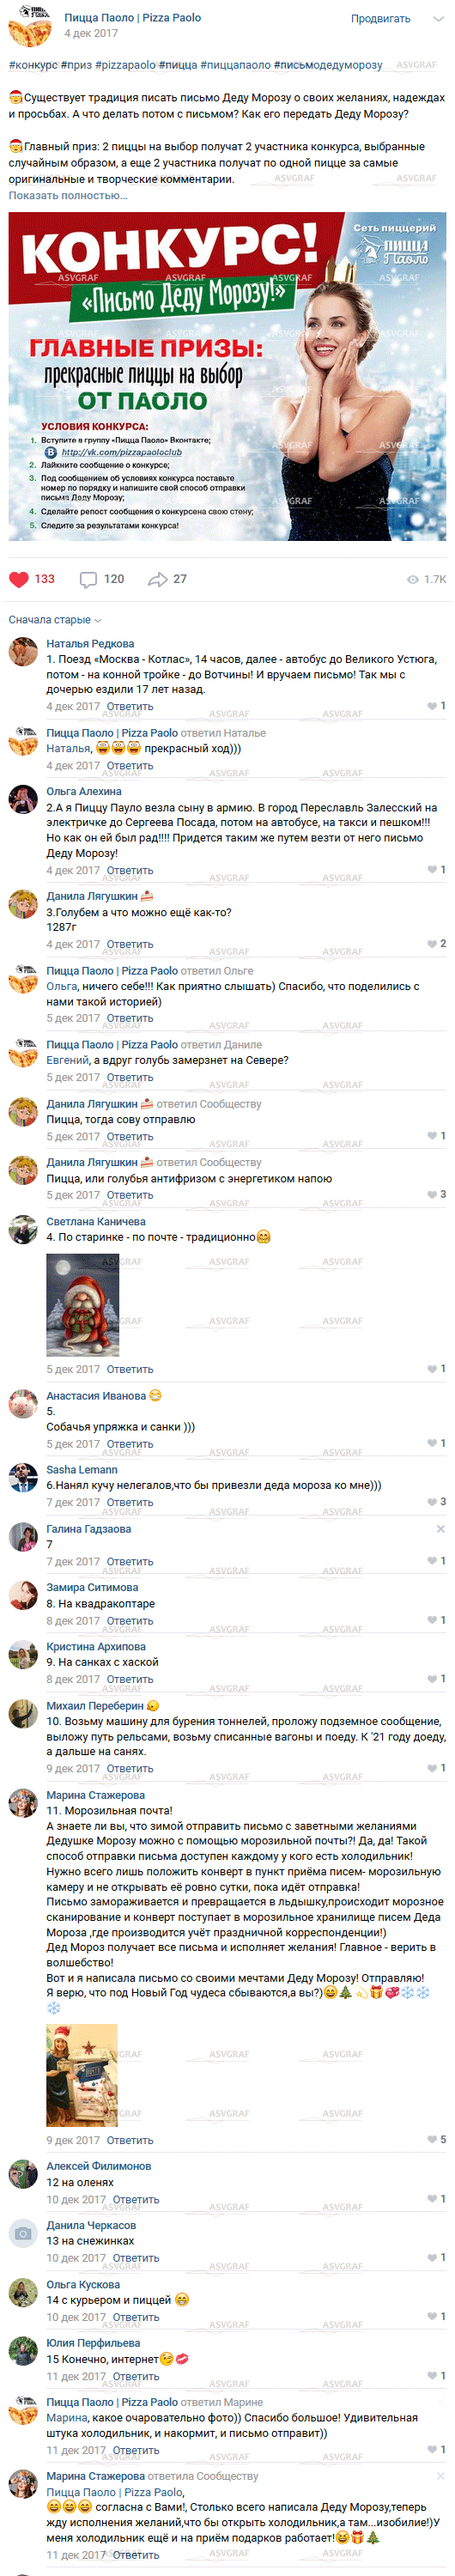Remove Галина Гадзаова's comment with the X icon
455x2576 pixels.
click(x=441, y=1529)
